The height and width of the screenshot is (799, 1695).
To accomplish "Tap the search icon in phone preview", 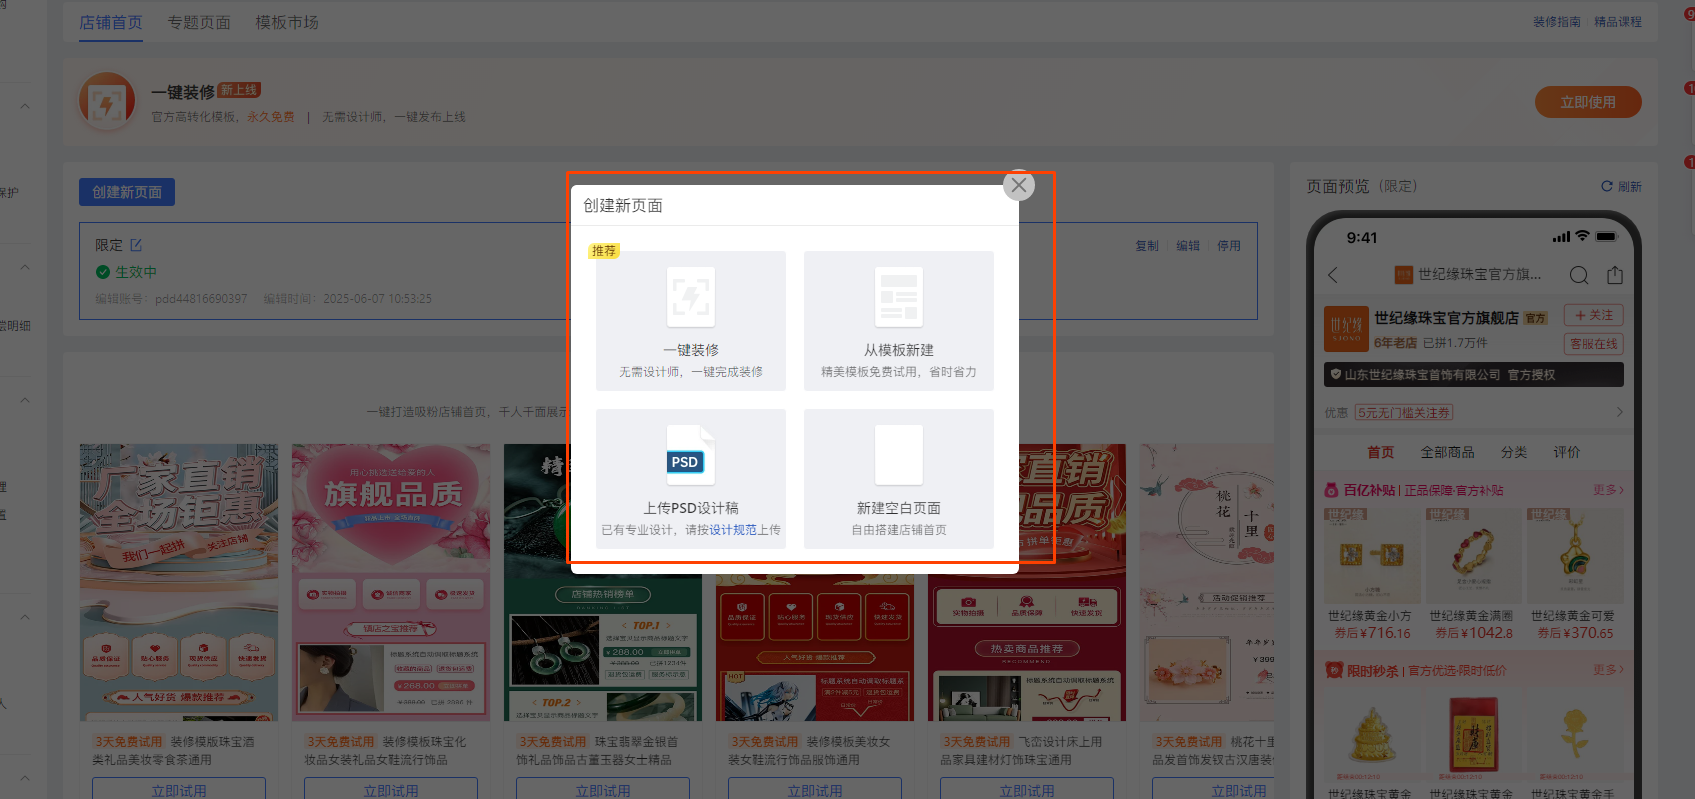I will [x=1578, y=275].
